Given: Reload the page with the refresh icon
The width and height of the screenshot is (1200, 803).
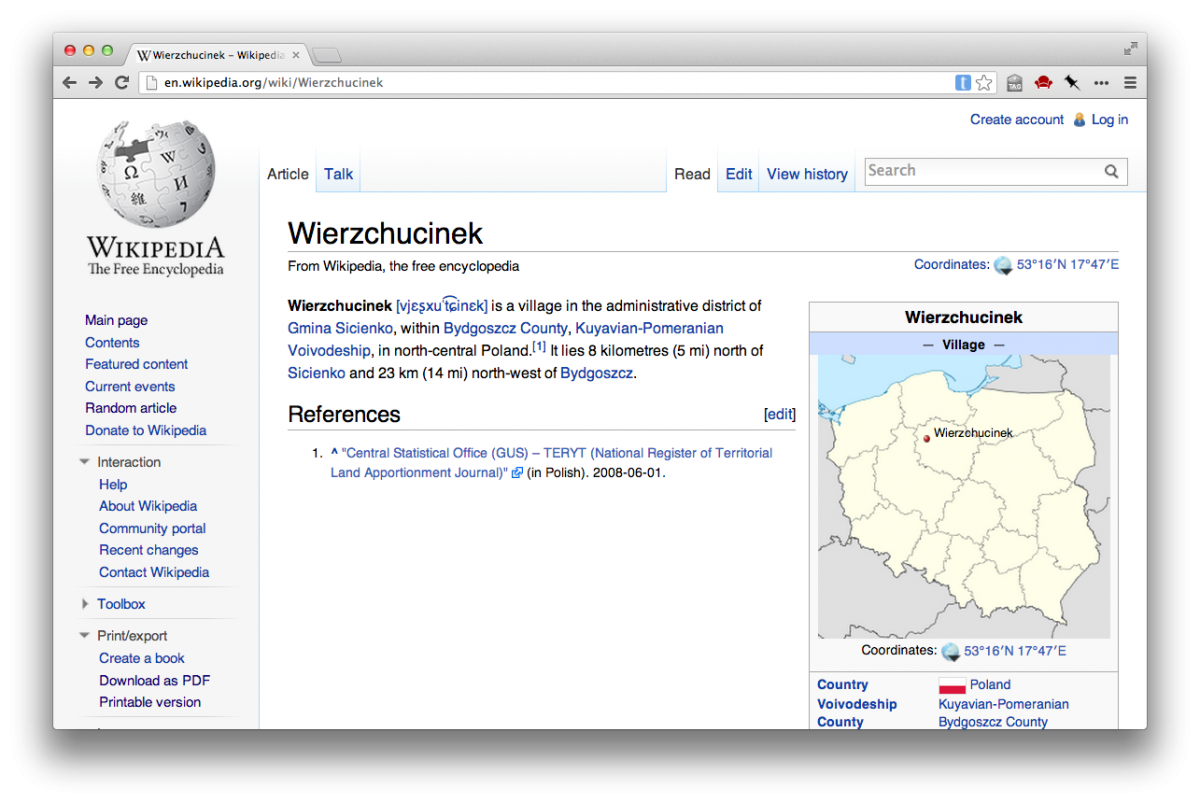Looking at the screenshot, I should (x=122, y=83).
